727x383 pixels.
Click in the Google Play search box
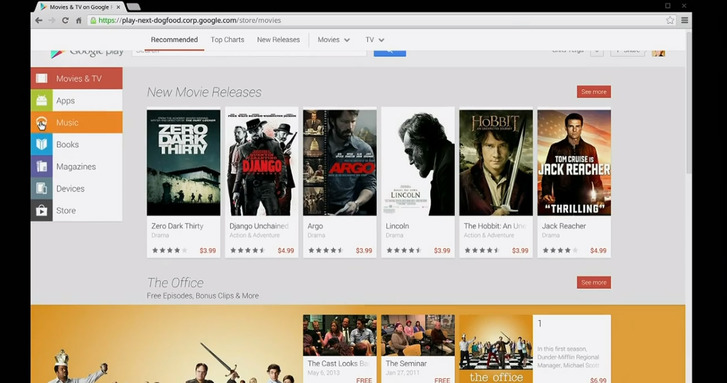pyautogui.click(x=249, y=52)
